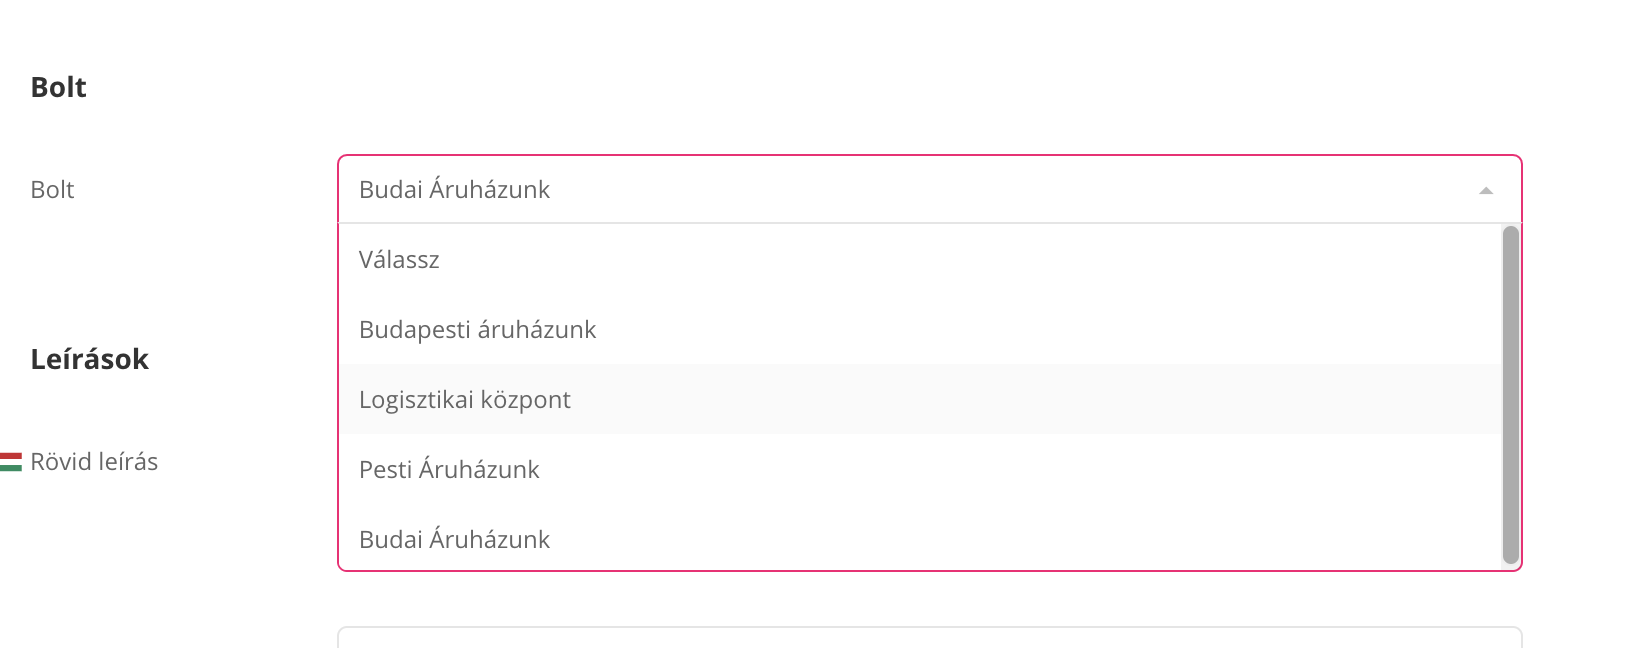The height and width of the screenshot is (648, 1652).
Task: Choose Budai Áruházunk at the list bottom
Action: click(x=454, y=540)
